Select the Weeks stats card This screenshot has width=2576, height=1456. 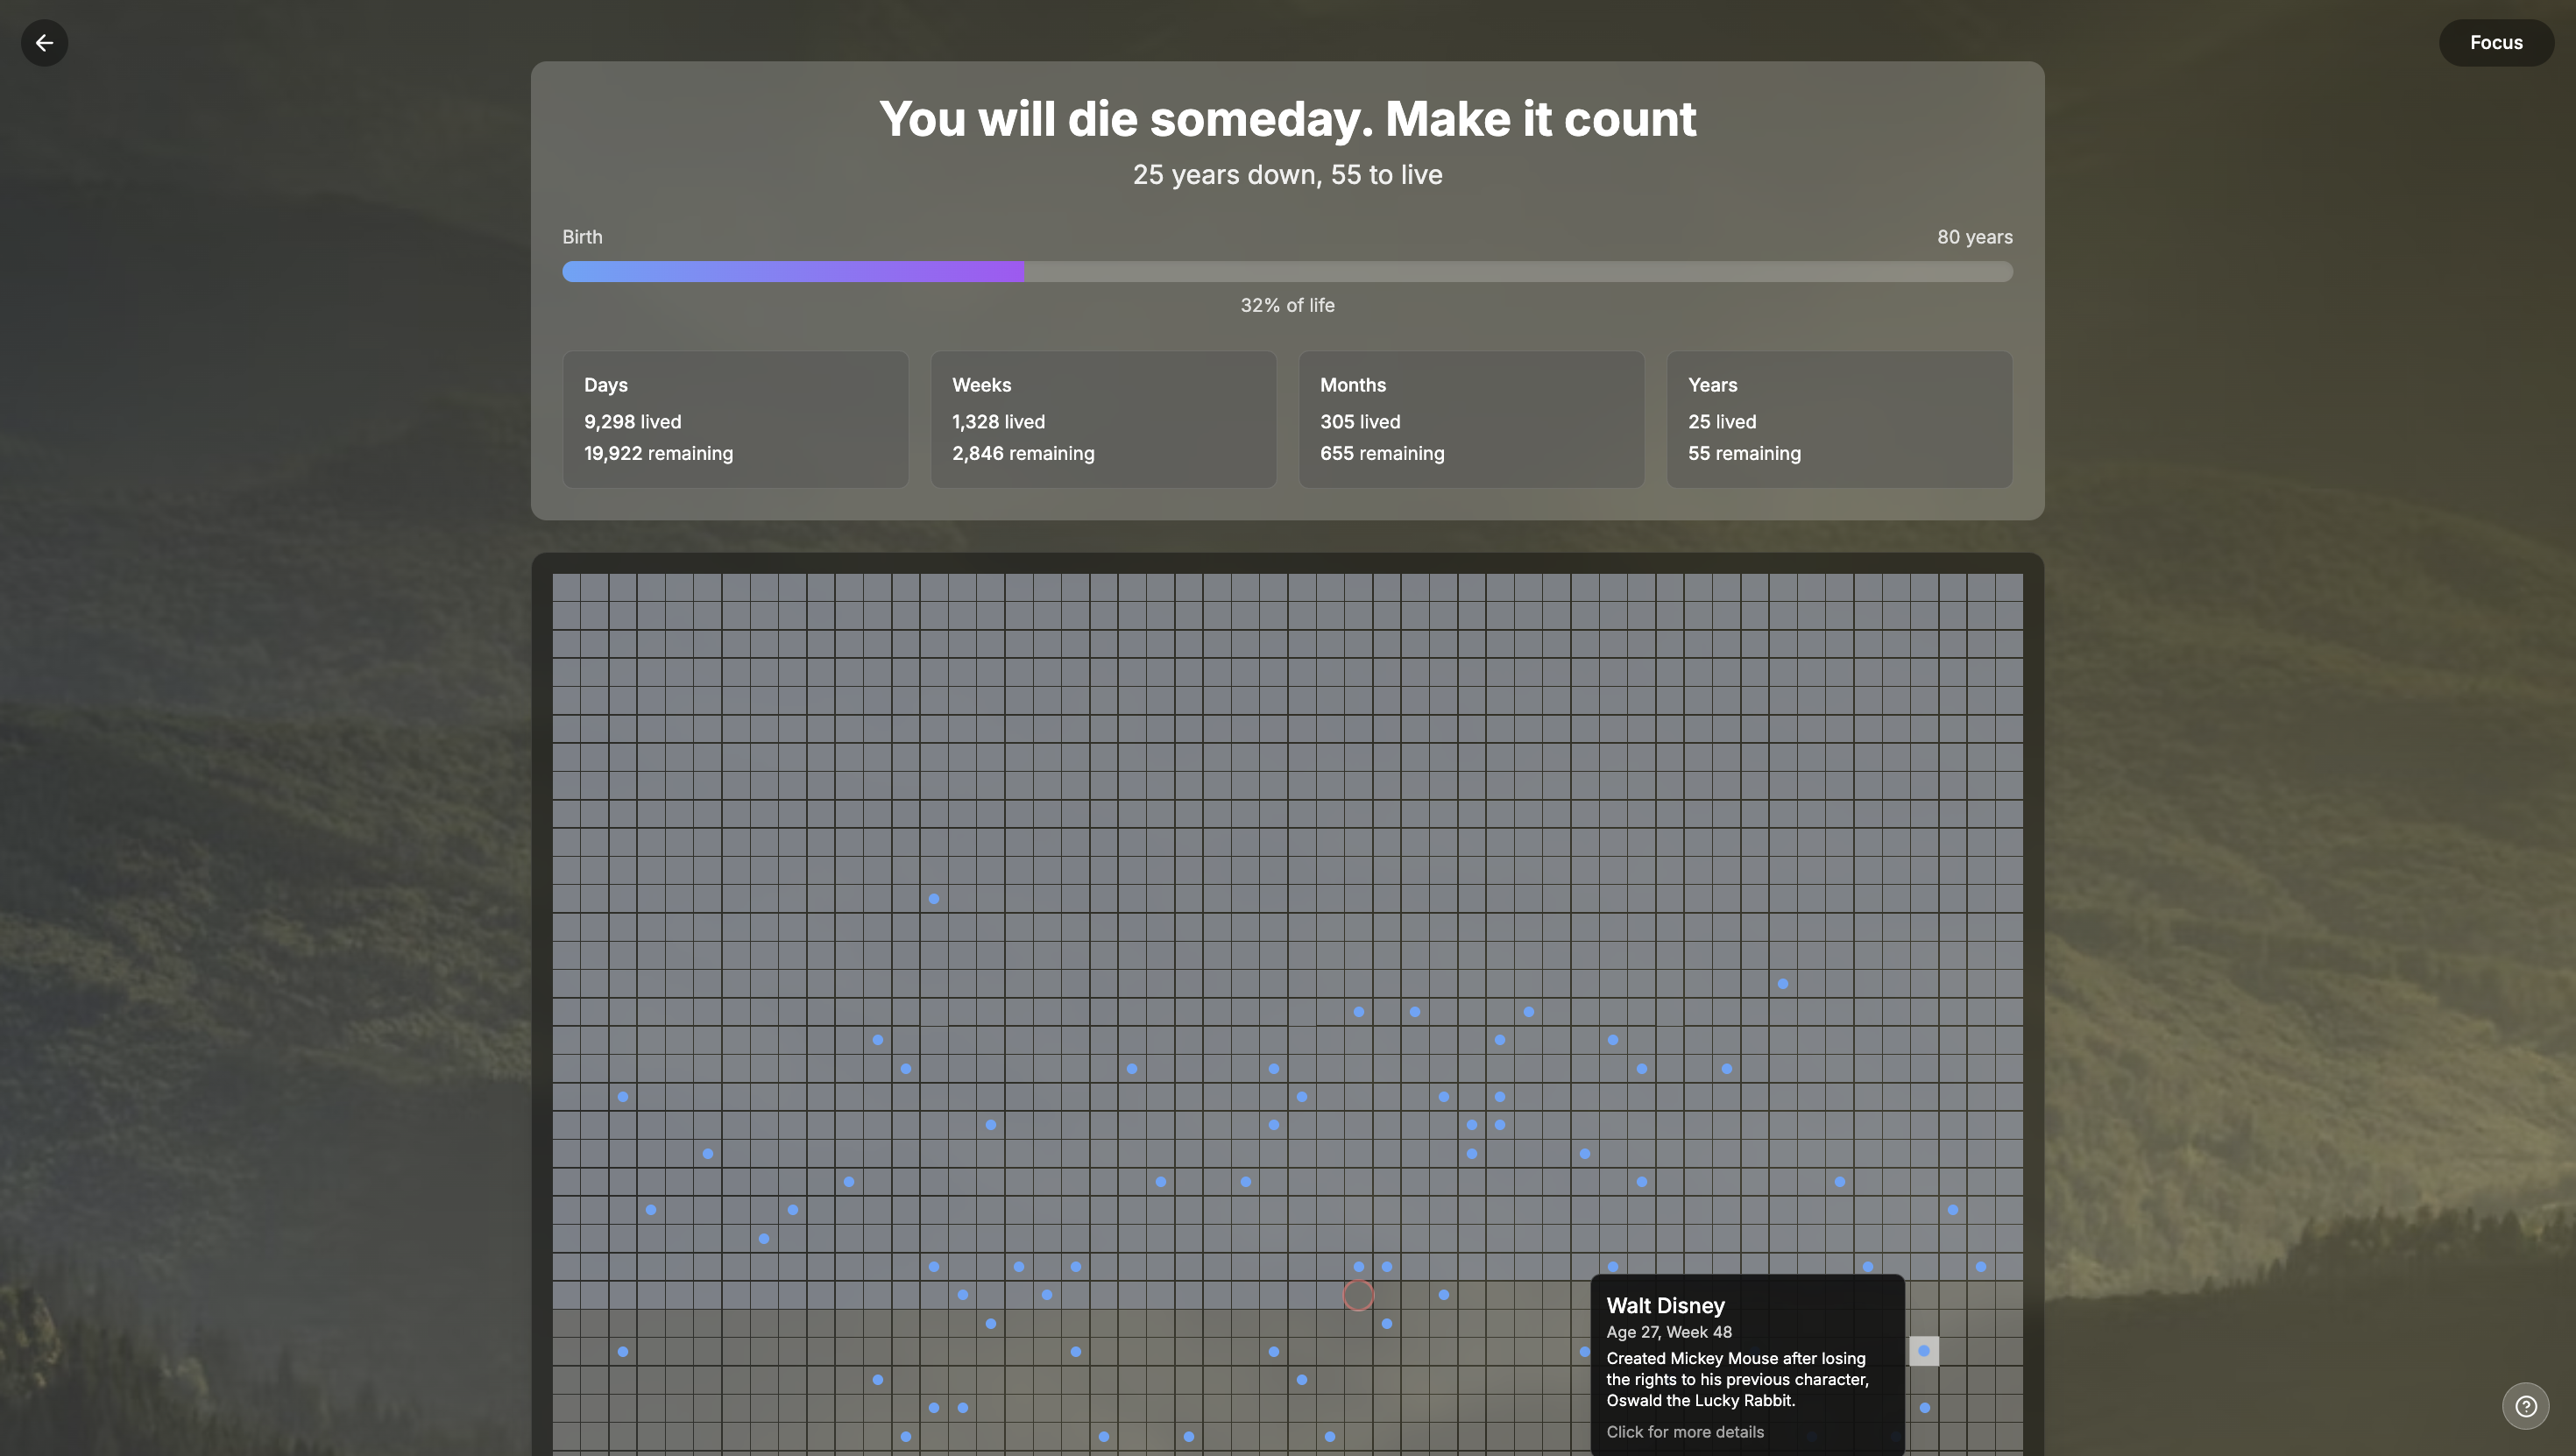[1103, 419]
